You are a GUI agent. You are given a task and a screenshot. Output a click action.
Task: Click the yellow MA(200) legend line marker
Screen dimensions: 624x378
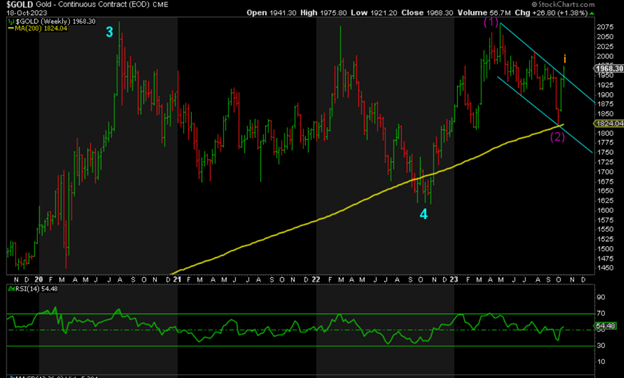tap(11, 29)
